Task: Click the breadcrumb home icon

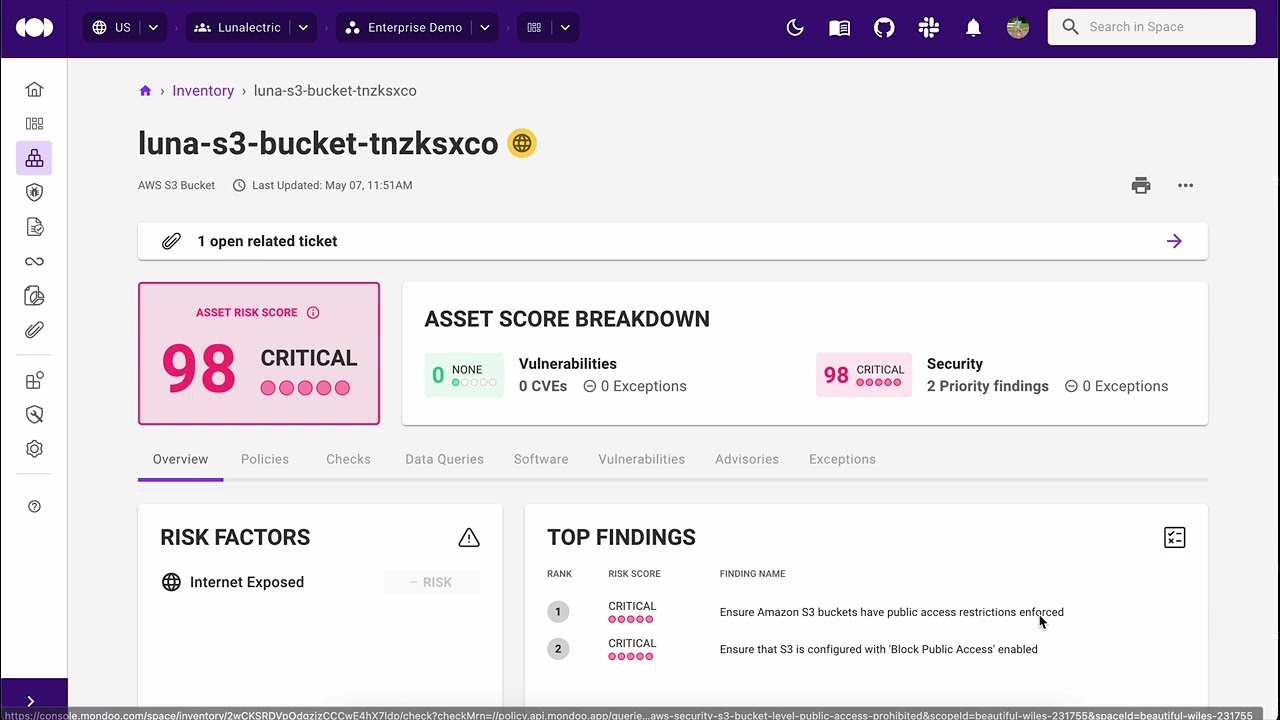Action: click(145, 91)
